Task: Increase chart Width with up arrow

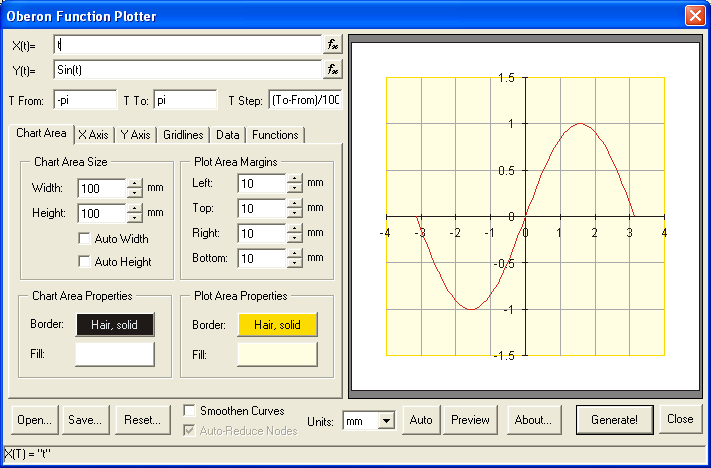Action: point(135,184)
